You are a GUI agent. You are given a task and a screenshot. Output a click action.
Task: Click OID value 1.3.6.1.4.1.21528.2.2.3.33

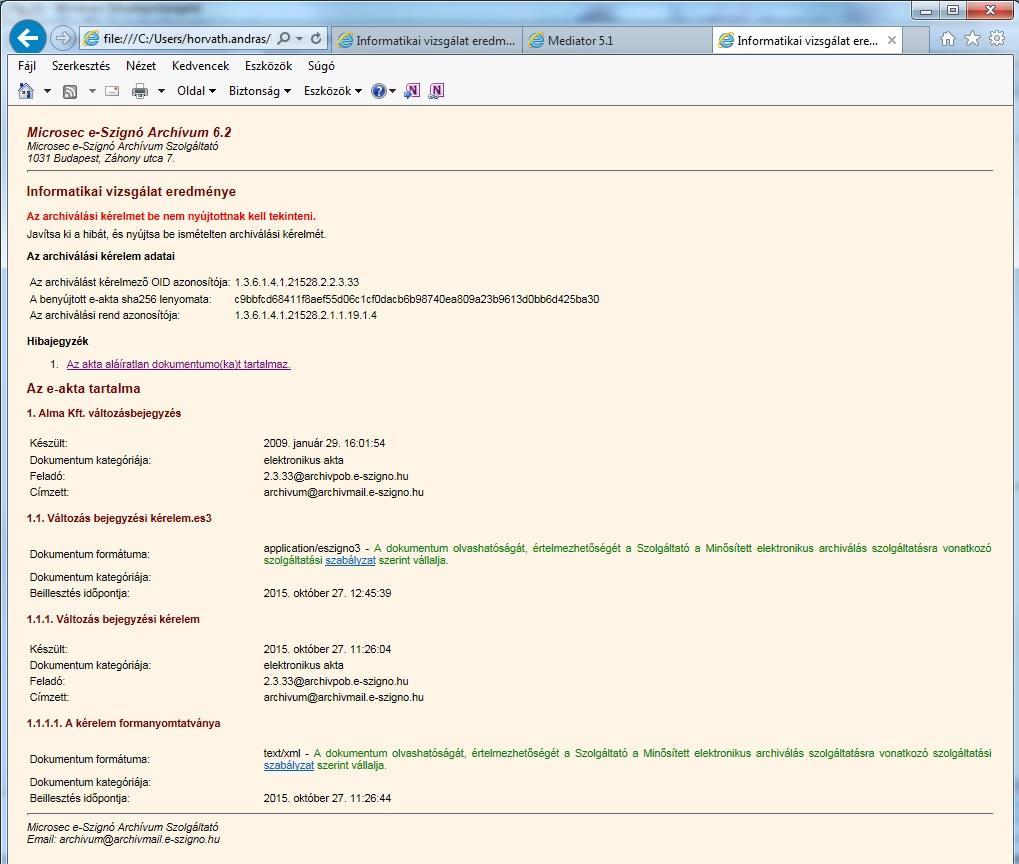(x=297, y=282)
